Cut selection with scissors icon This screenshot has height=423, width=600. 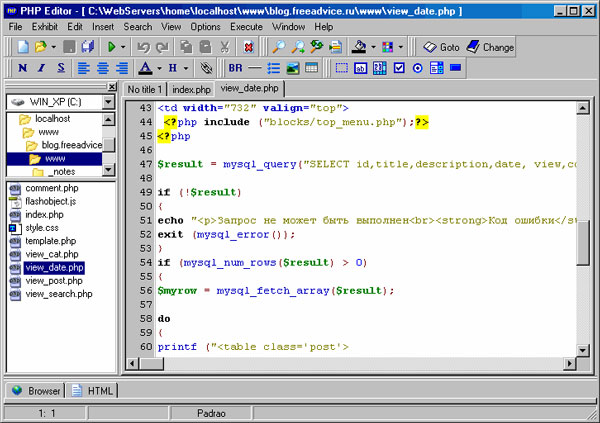(225, 47)
